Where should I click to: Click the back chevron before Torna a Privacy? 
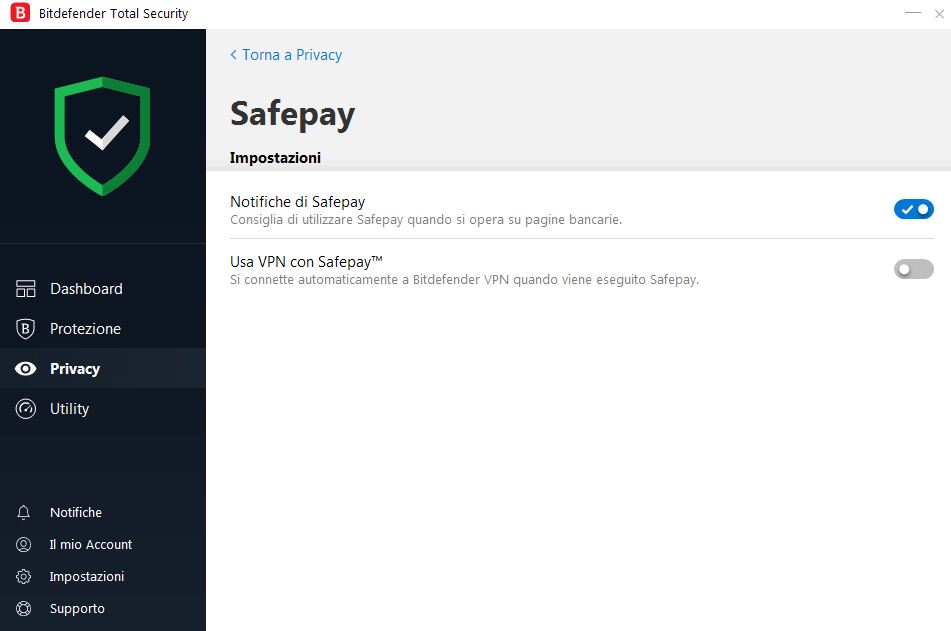tap(234, 55)
